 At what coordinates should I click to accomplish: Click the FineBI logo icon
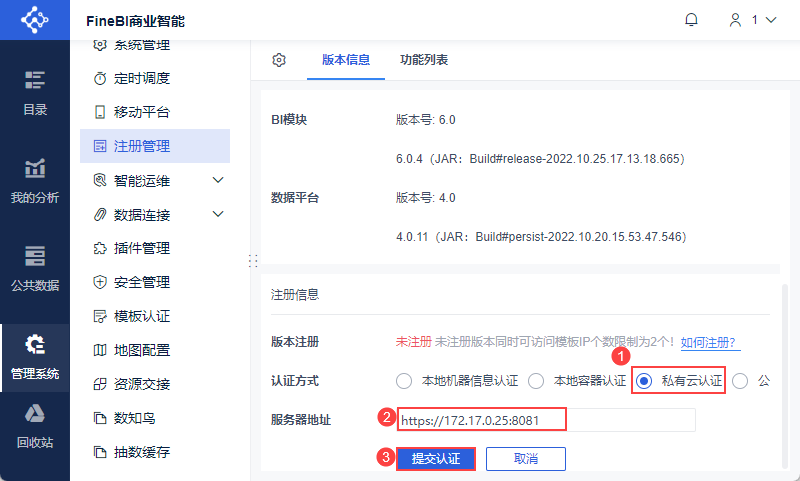pyautogui.click(x=34, y=20)
